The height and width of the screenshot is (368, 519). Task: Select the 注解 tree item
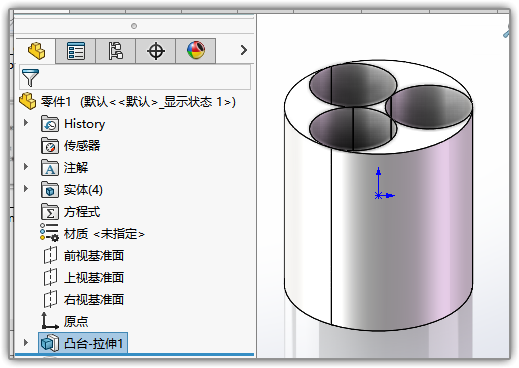tap(76, 168)
